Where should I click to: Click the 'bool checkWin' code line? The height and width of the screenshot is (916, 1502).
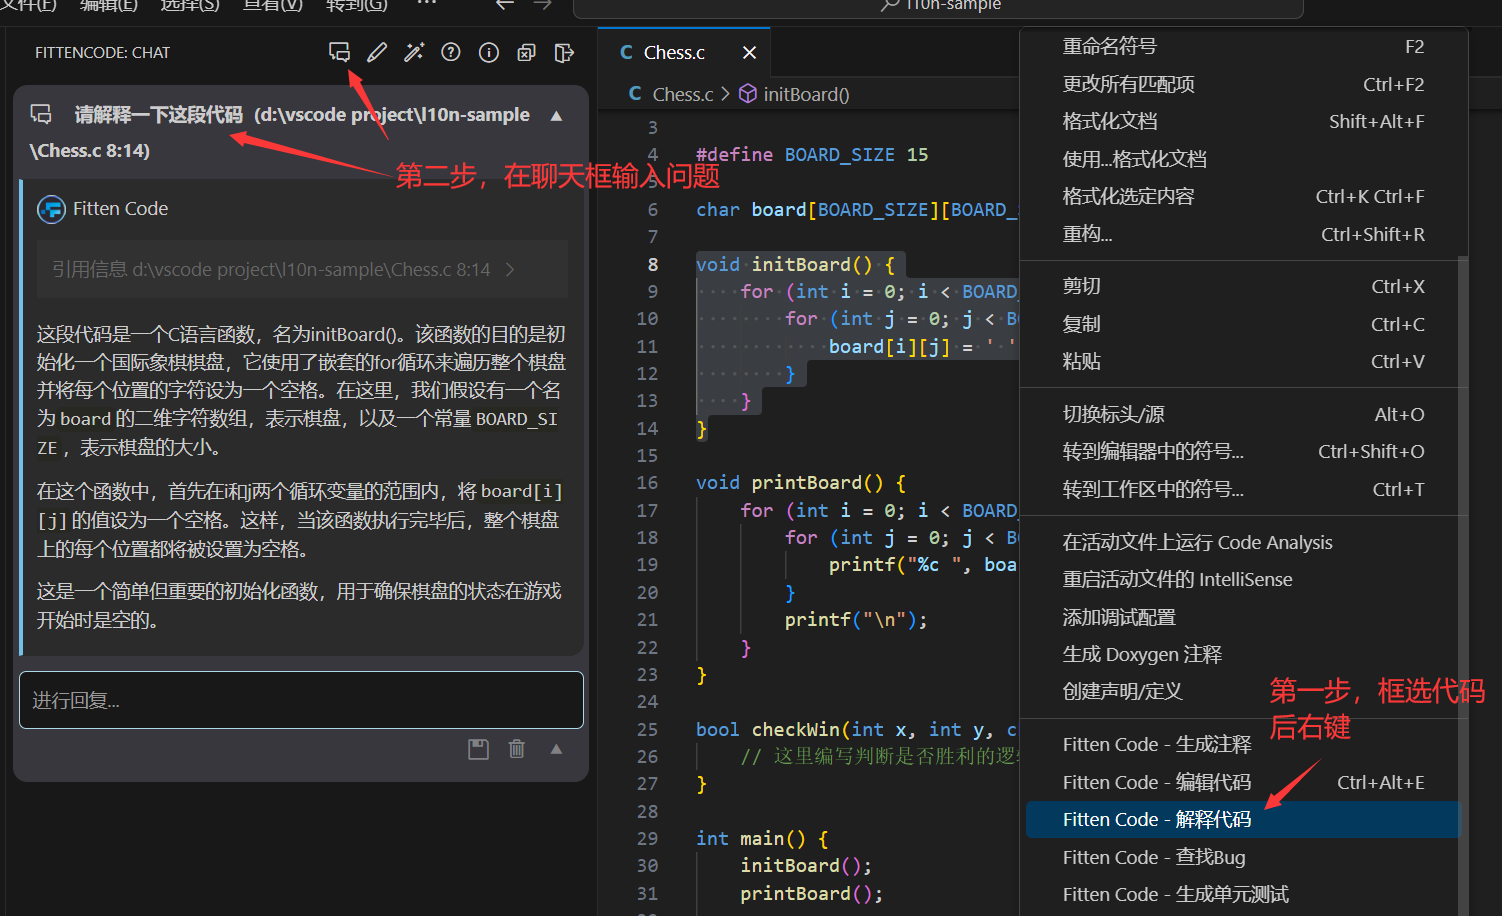coord(857,729)
